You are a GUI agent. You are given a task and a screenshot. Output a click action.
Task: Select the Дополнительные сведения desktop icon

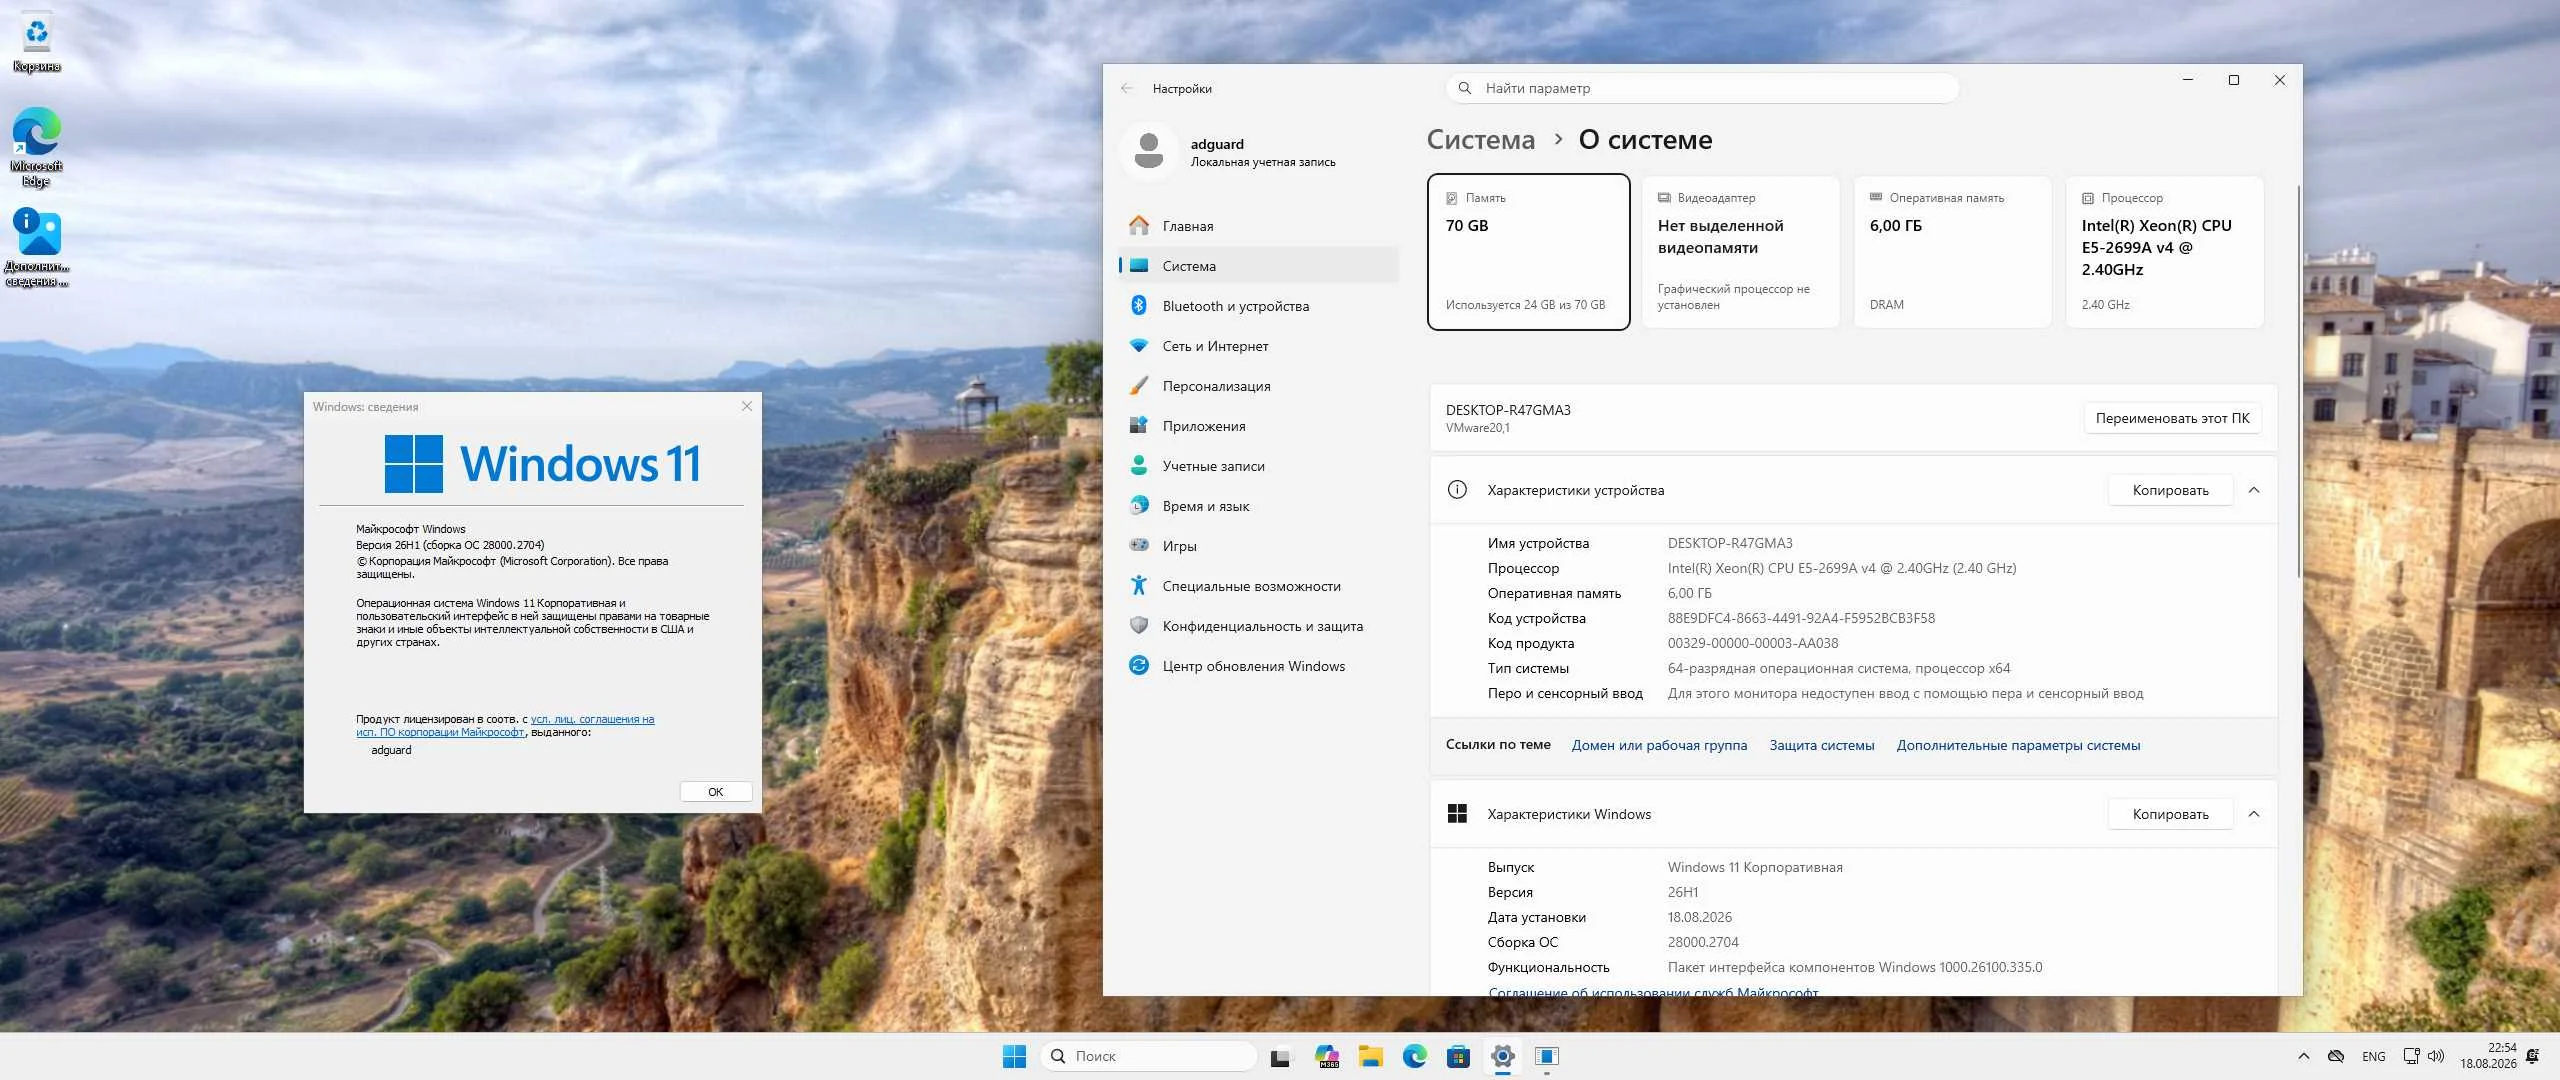point(37,247)
